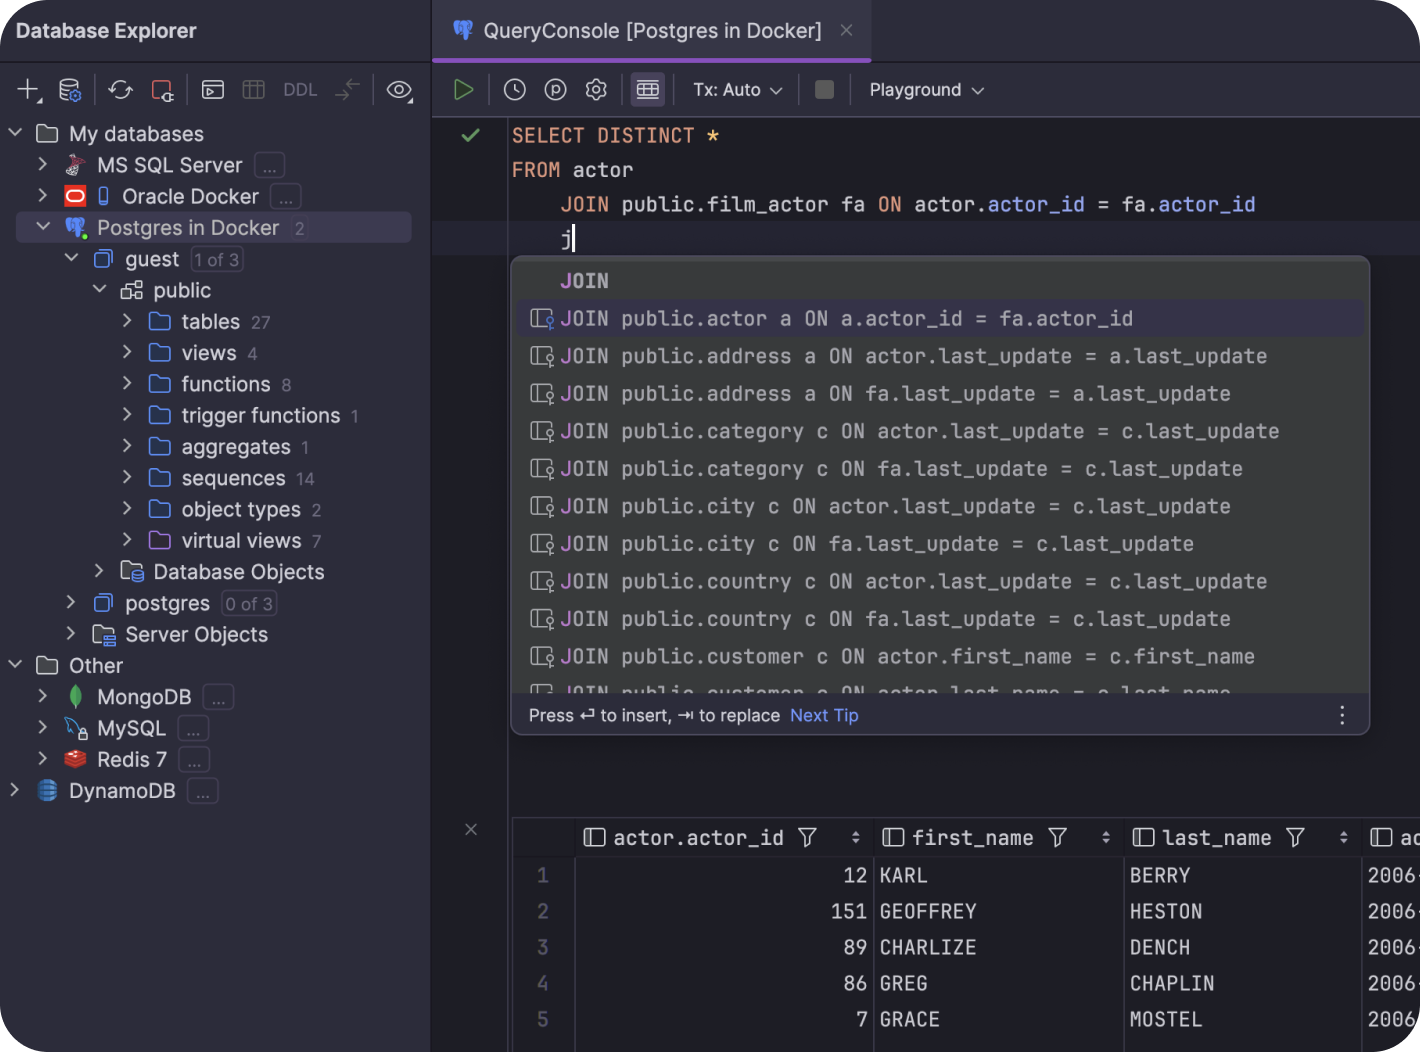This screenshot has height=1052, width=1420.
Task: Open the explain plan icon in console toolbar
Action: [x=555, y=89]
